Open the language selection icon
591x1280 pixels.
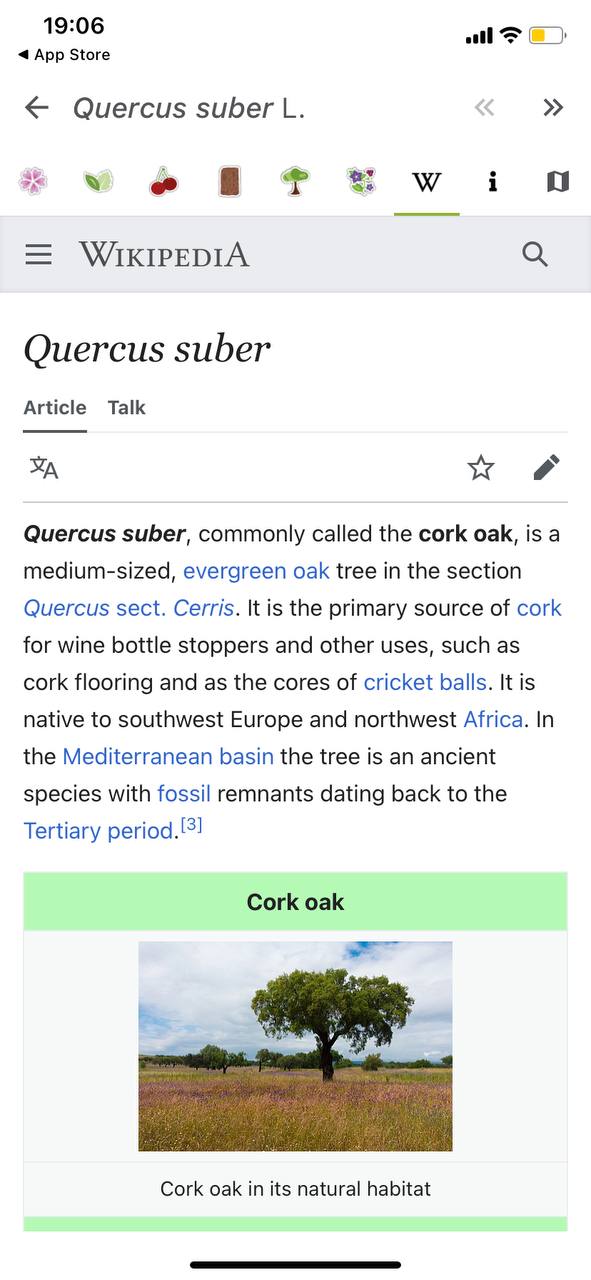[x=44, y=467]
